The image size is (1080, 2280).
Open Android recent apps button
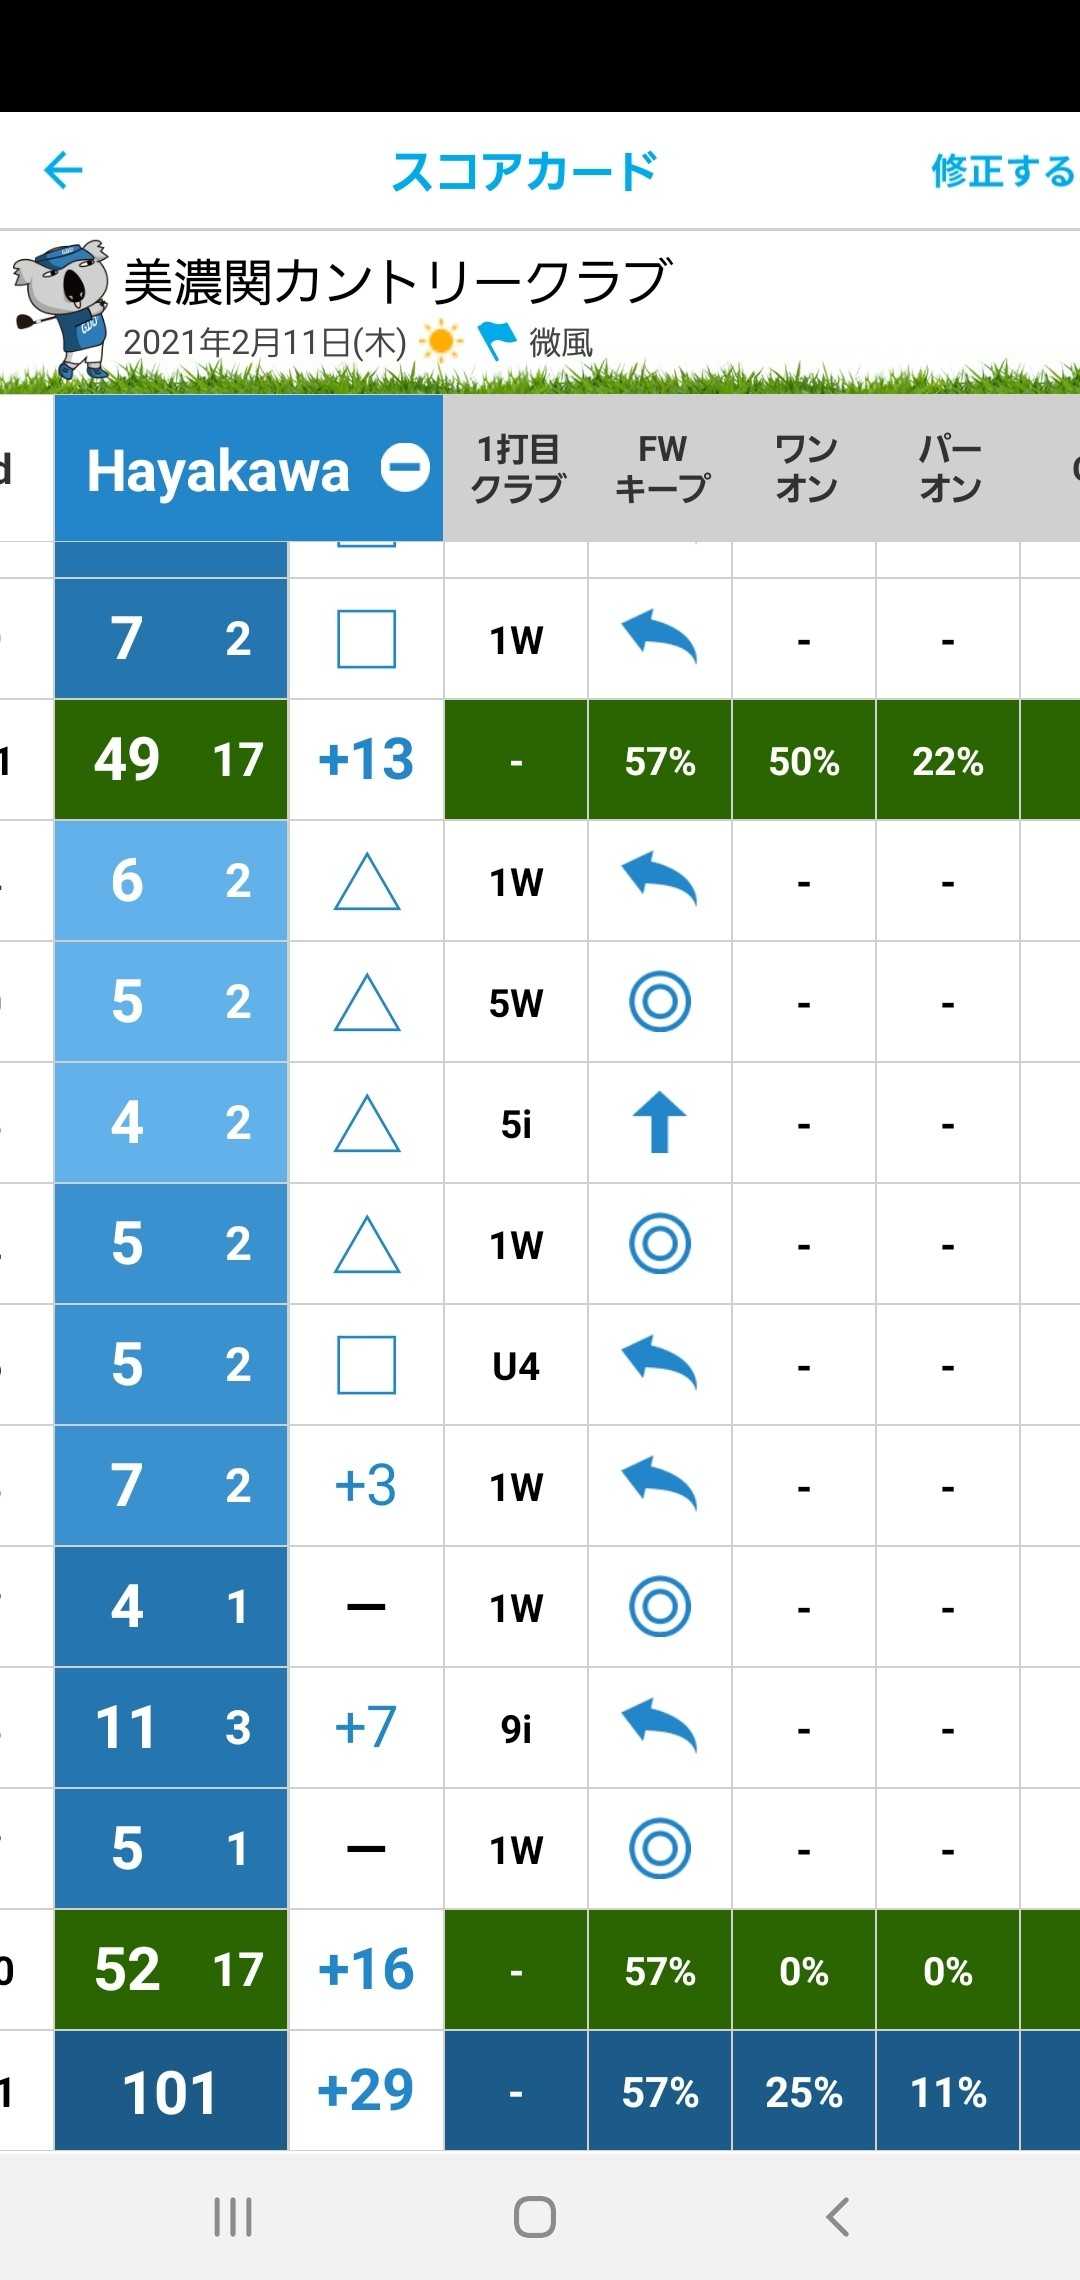pos(233,2217)
